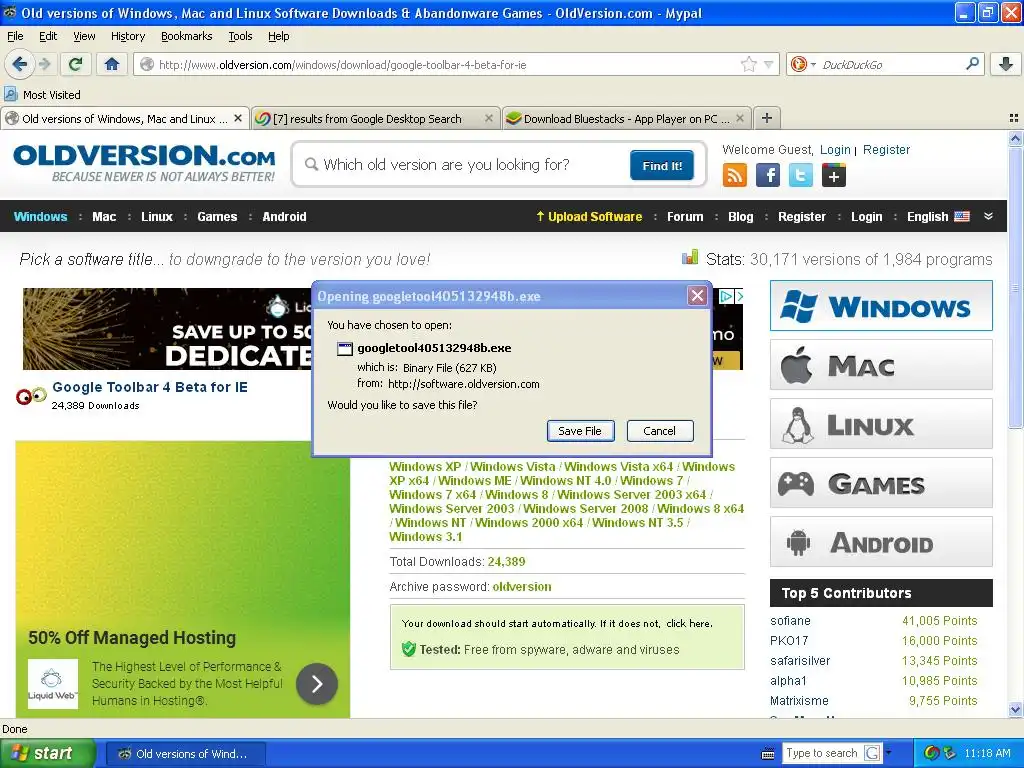Open the on-screen keyboard icon in taskbar
The height and width of the screenshot is (768, 1024).
click(768, 754)
